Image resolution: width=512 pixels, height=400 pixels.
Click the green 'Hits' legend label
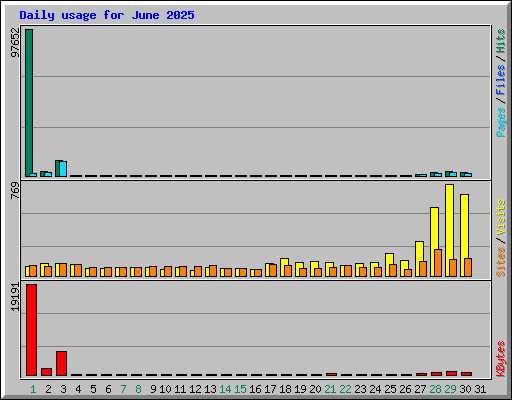tap(501, 41)
